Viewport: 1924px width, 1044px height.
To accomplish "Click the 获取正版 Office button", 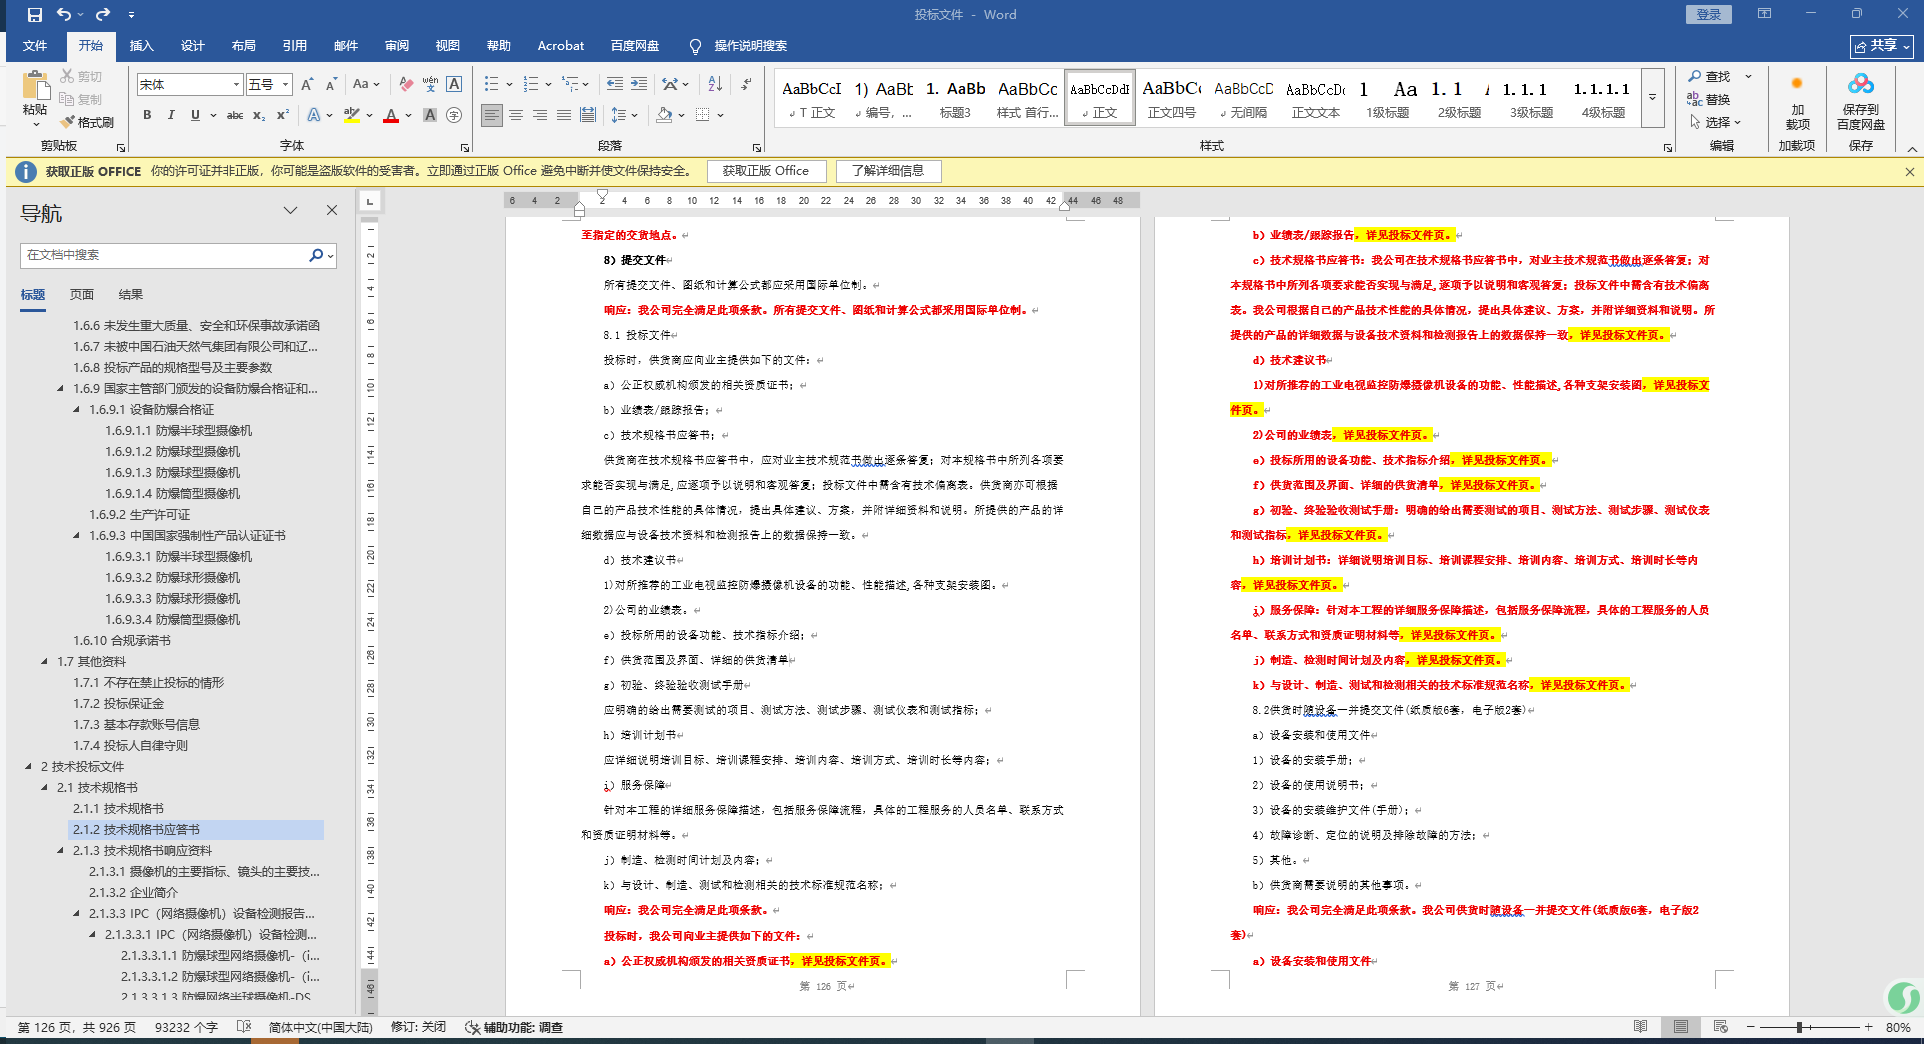I will (766, 171).
